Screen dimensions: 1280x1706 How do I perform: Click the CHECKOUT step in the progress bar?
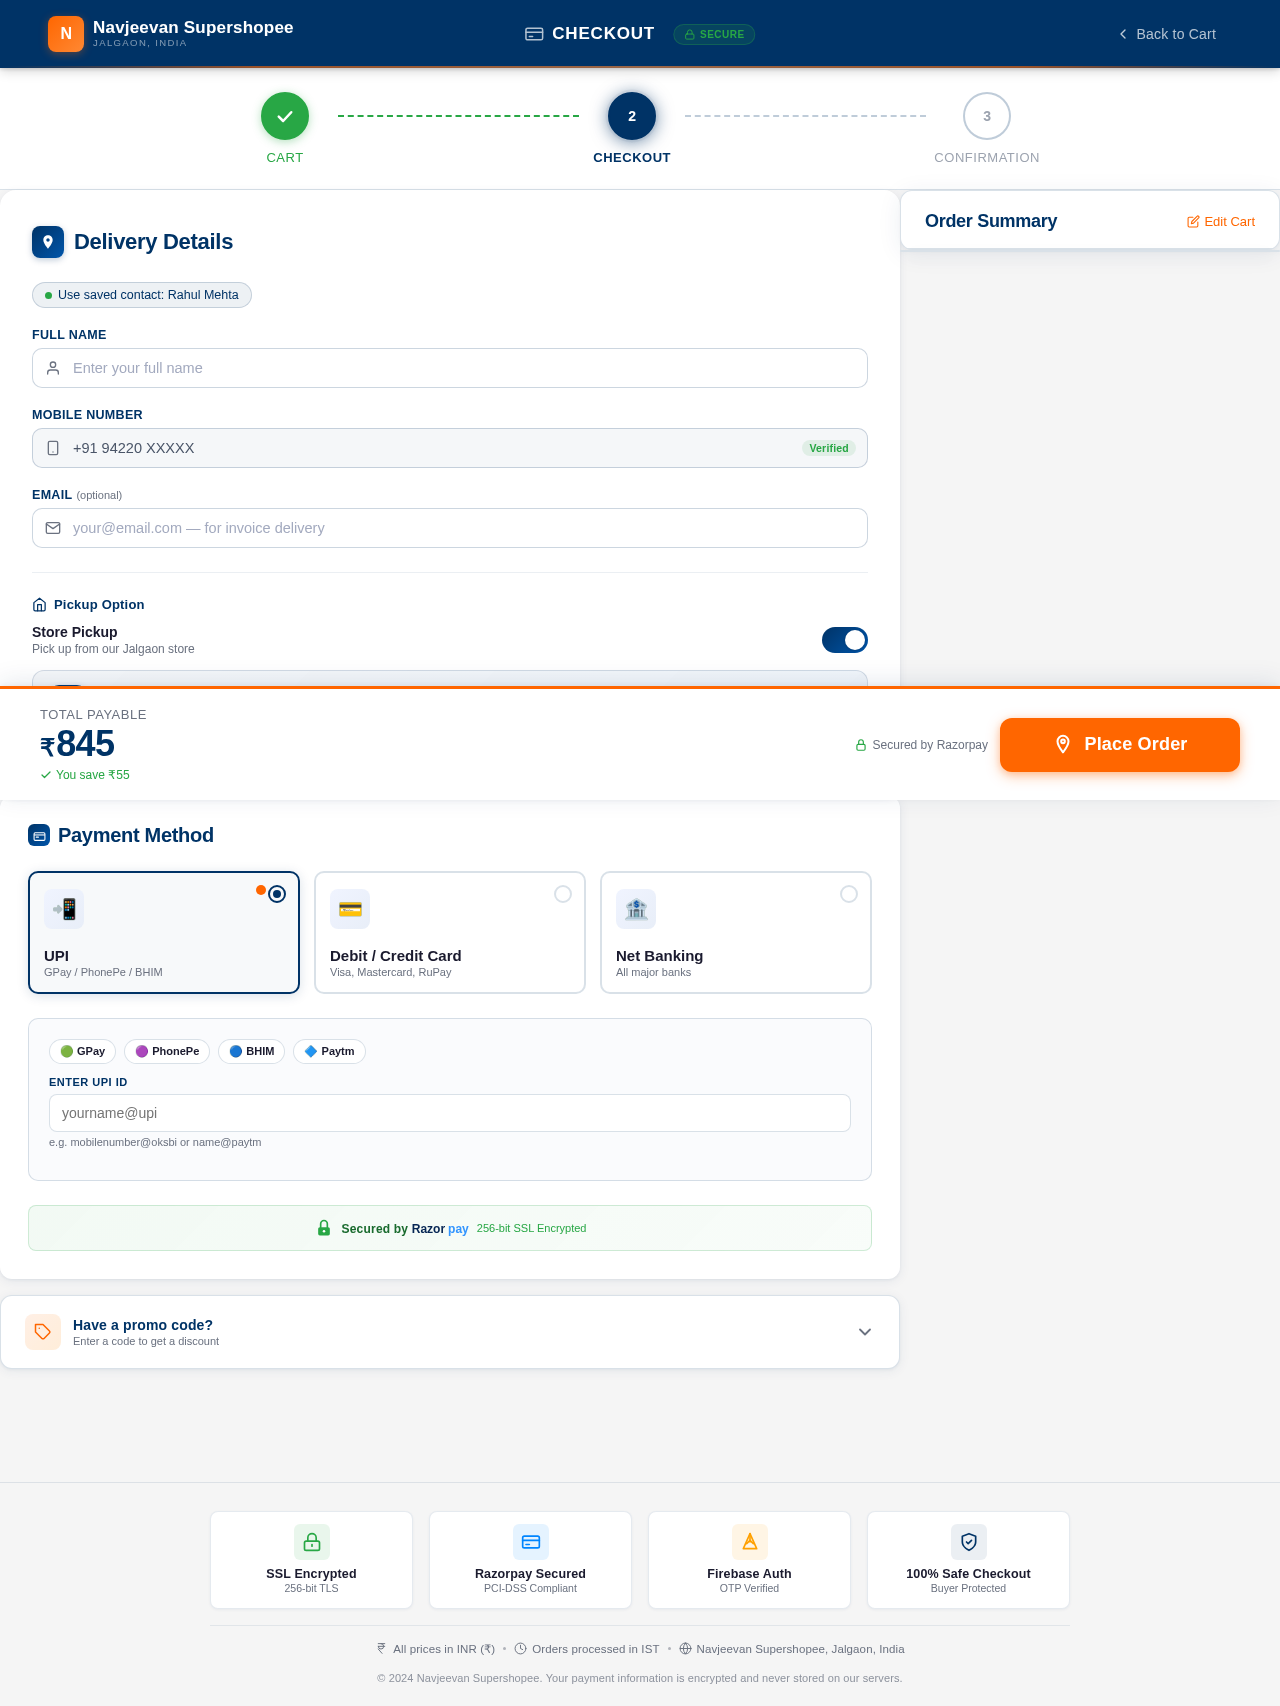click(631, 116)
